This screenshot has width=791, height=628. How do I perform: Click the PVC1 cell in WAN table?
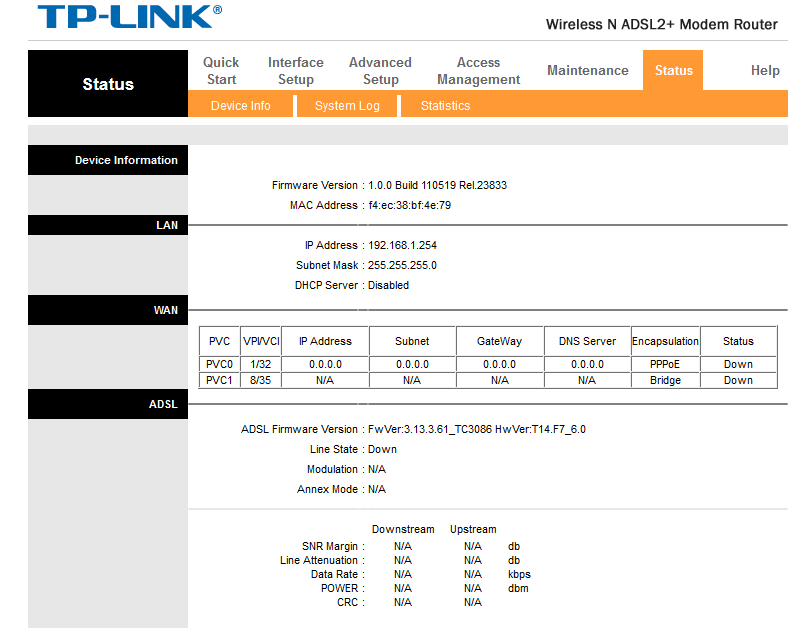[x=219, y=380]
